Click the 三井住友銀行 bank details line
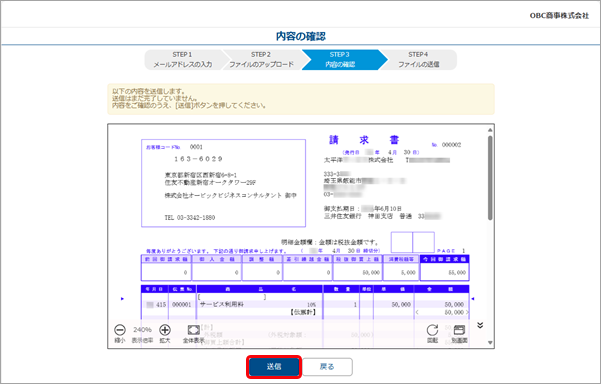The height and width of the screenshot is (384, 601). (382, 216)
